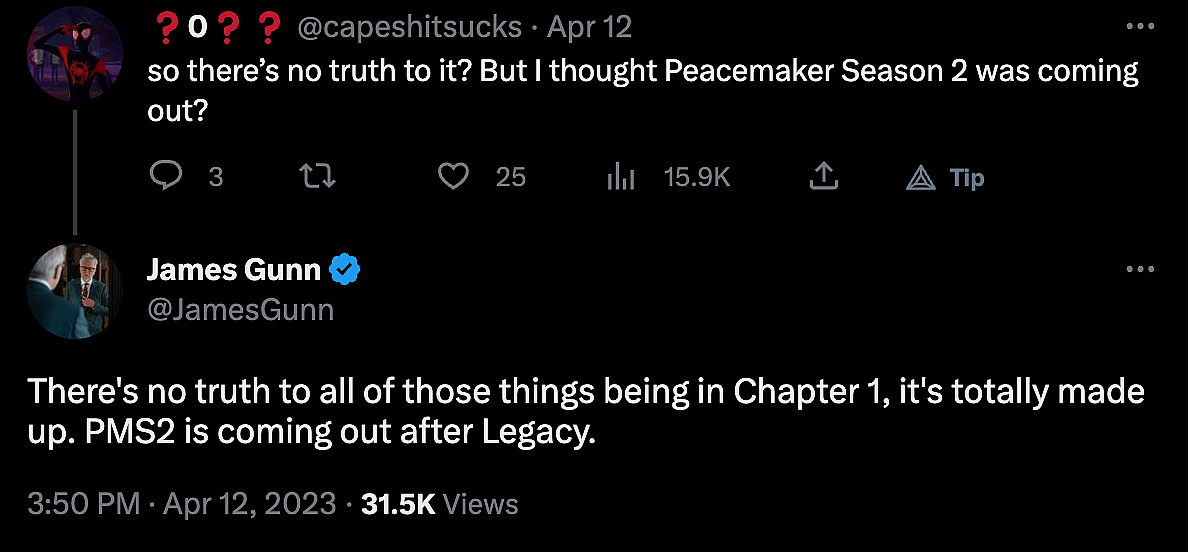
Task: Send a Tip to capeshitsucks
Action: (945, 178)
